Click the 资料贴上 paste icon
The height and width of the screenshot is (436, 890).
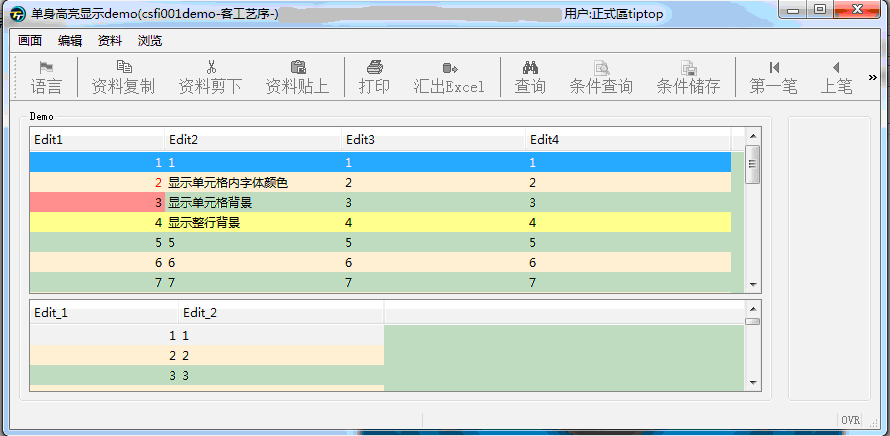[x=298, y=67]
